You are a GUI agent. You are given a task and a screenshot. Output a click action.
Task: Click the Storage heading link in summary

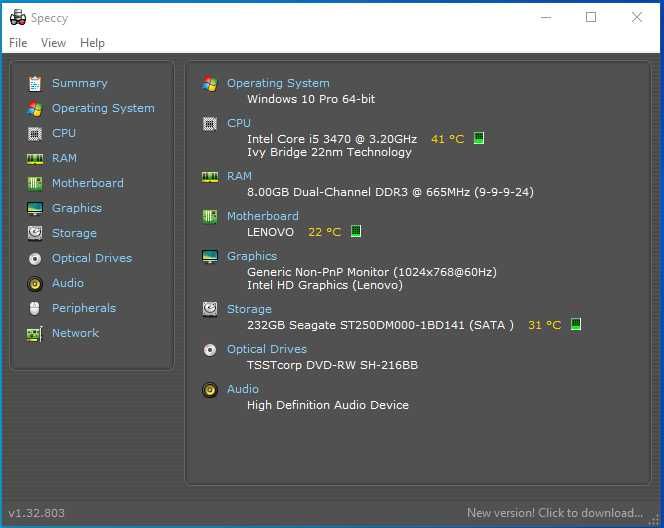(249, 309)
